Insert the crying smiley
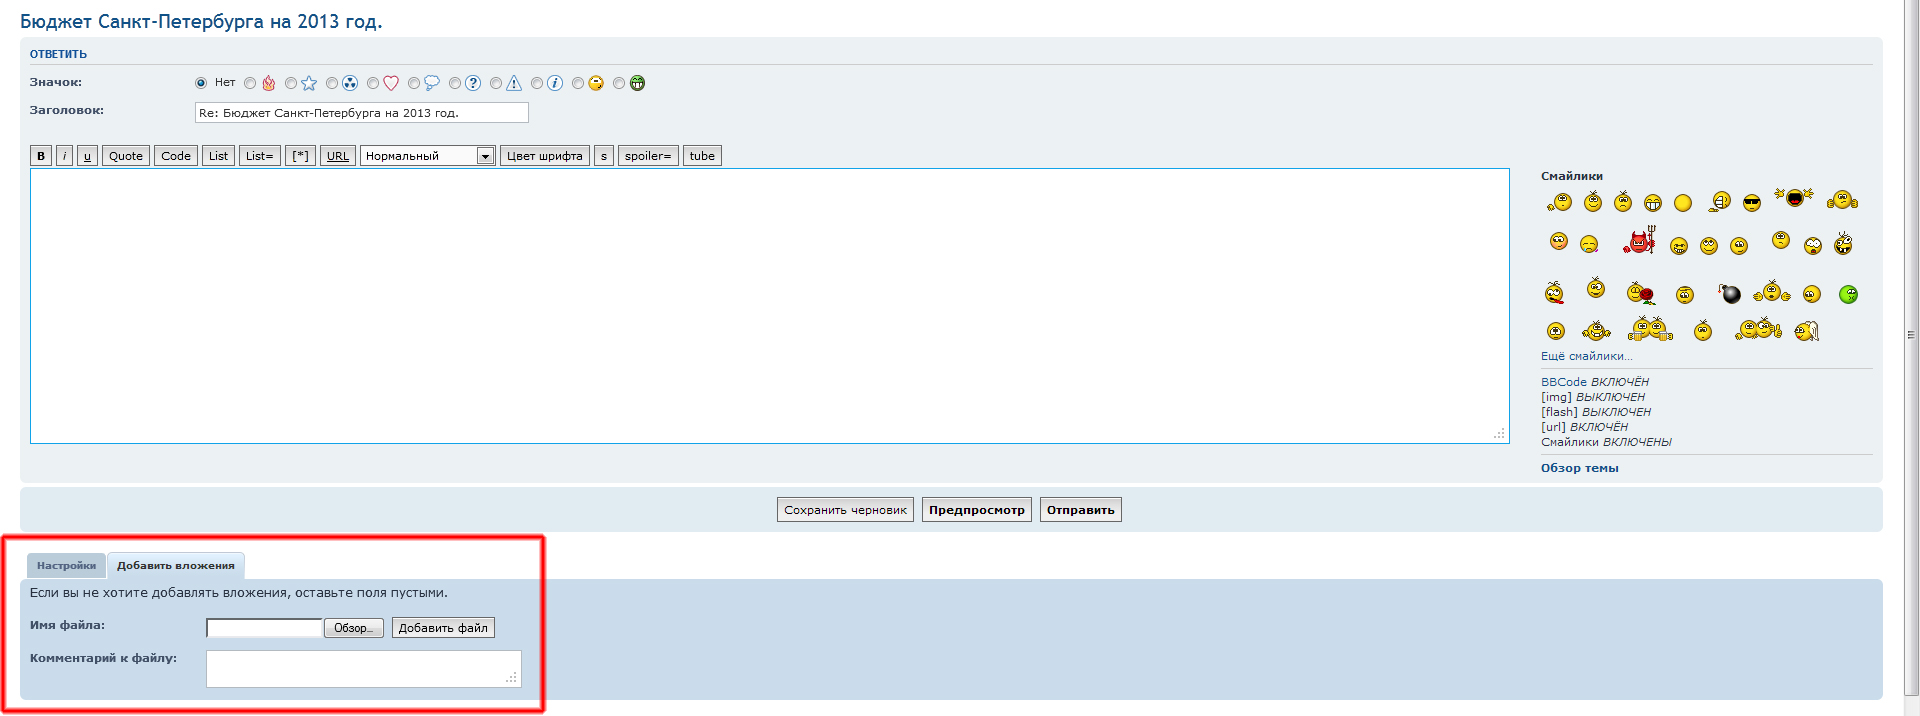 click(1588, 244)
